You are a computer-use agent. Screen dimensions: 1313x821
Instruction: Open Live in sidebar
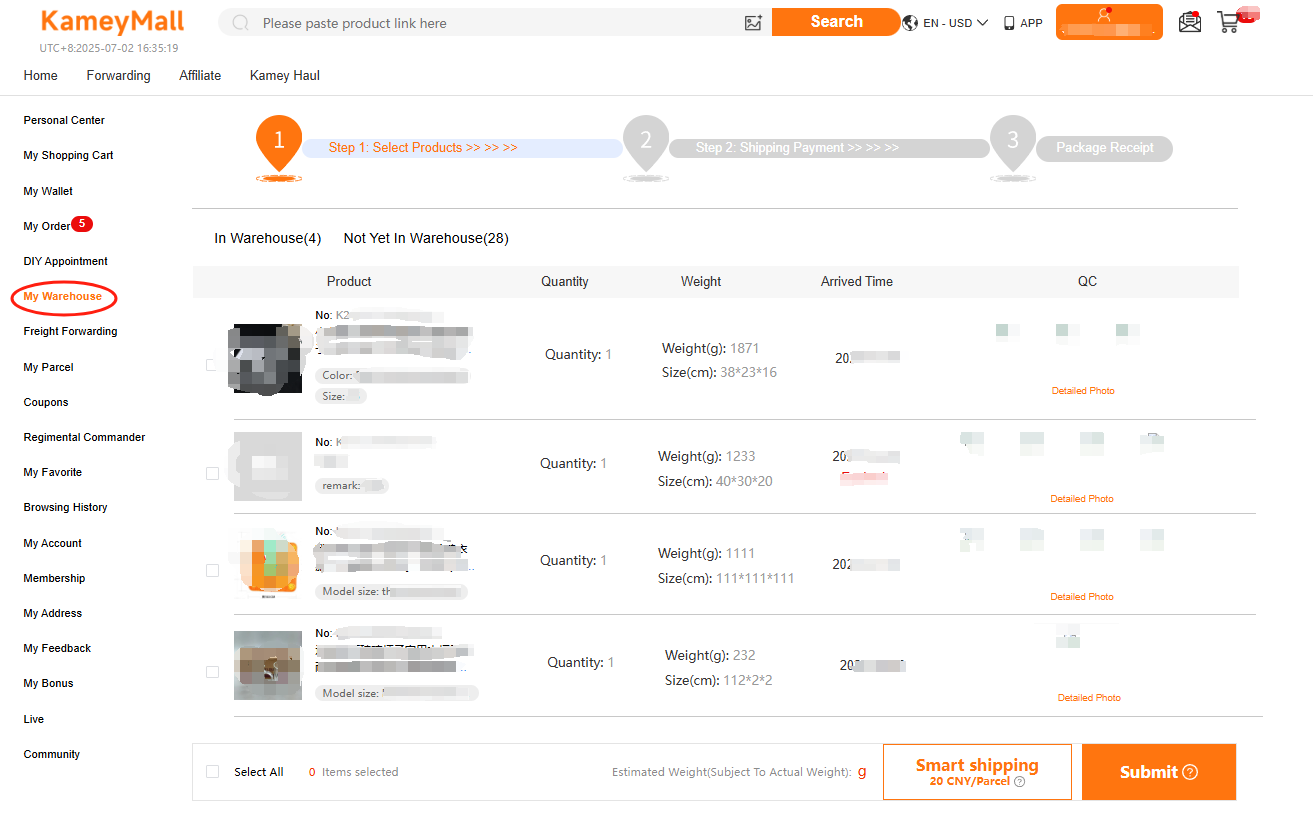pyautogui.click(x=34, y=719)
